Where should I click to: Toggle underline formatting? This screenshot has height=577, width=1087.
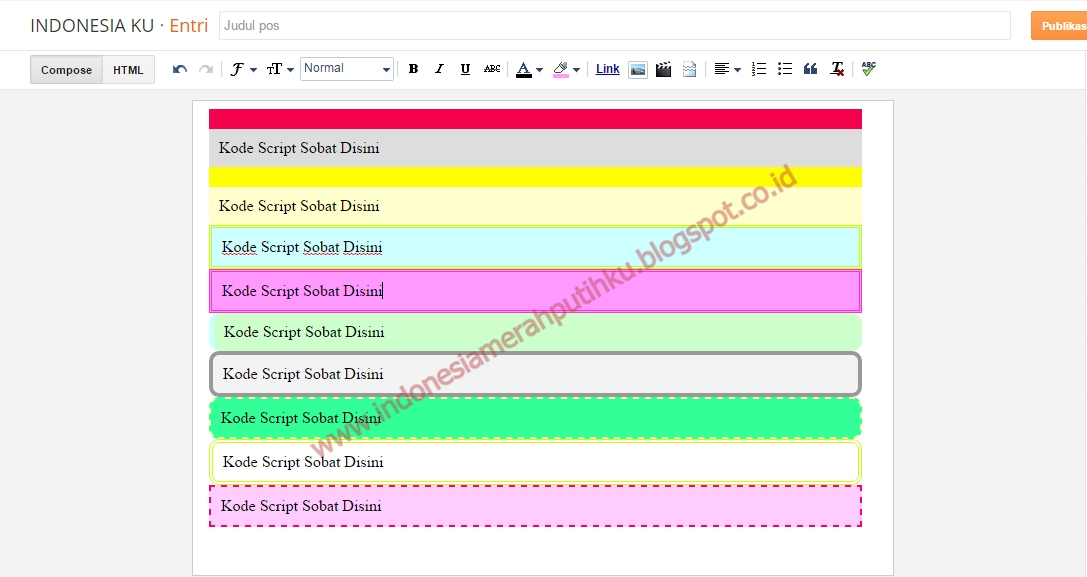(465, 69)
